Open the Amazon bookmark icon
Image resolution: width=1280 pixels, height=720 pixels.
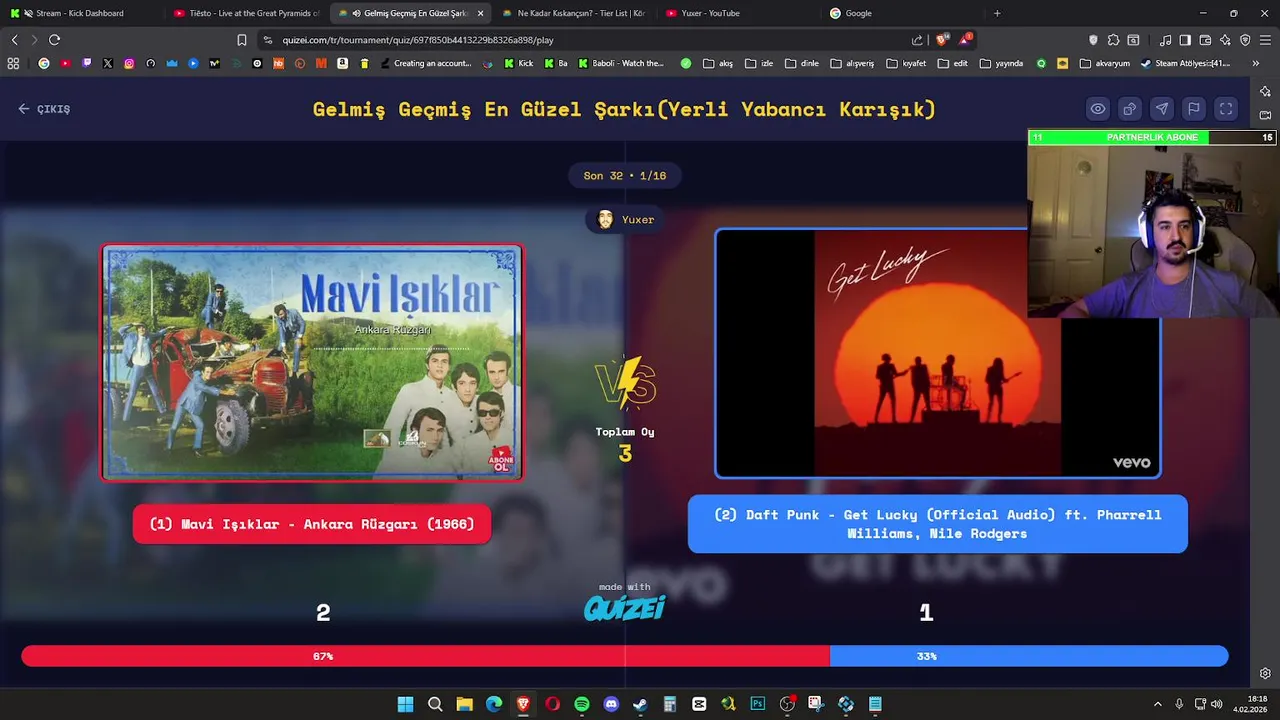point(342,63)
